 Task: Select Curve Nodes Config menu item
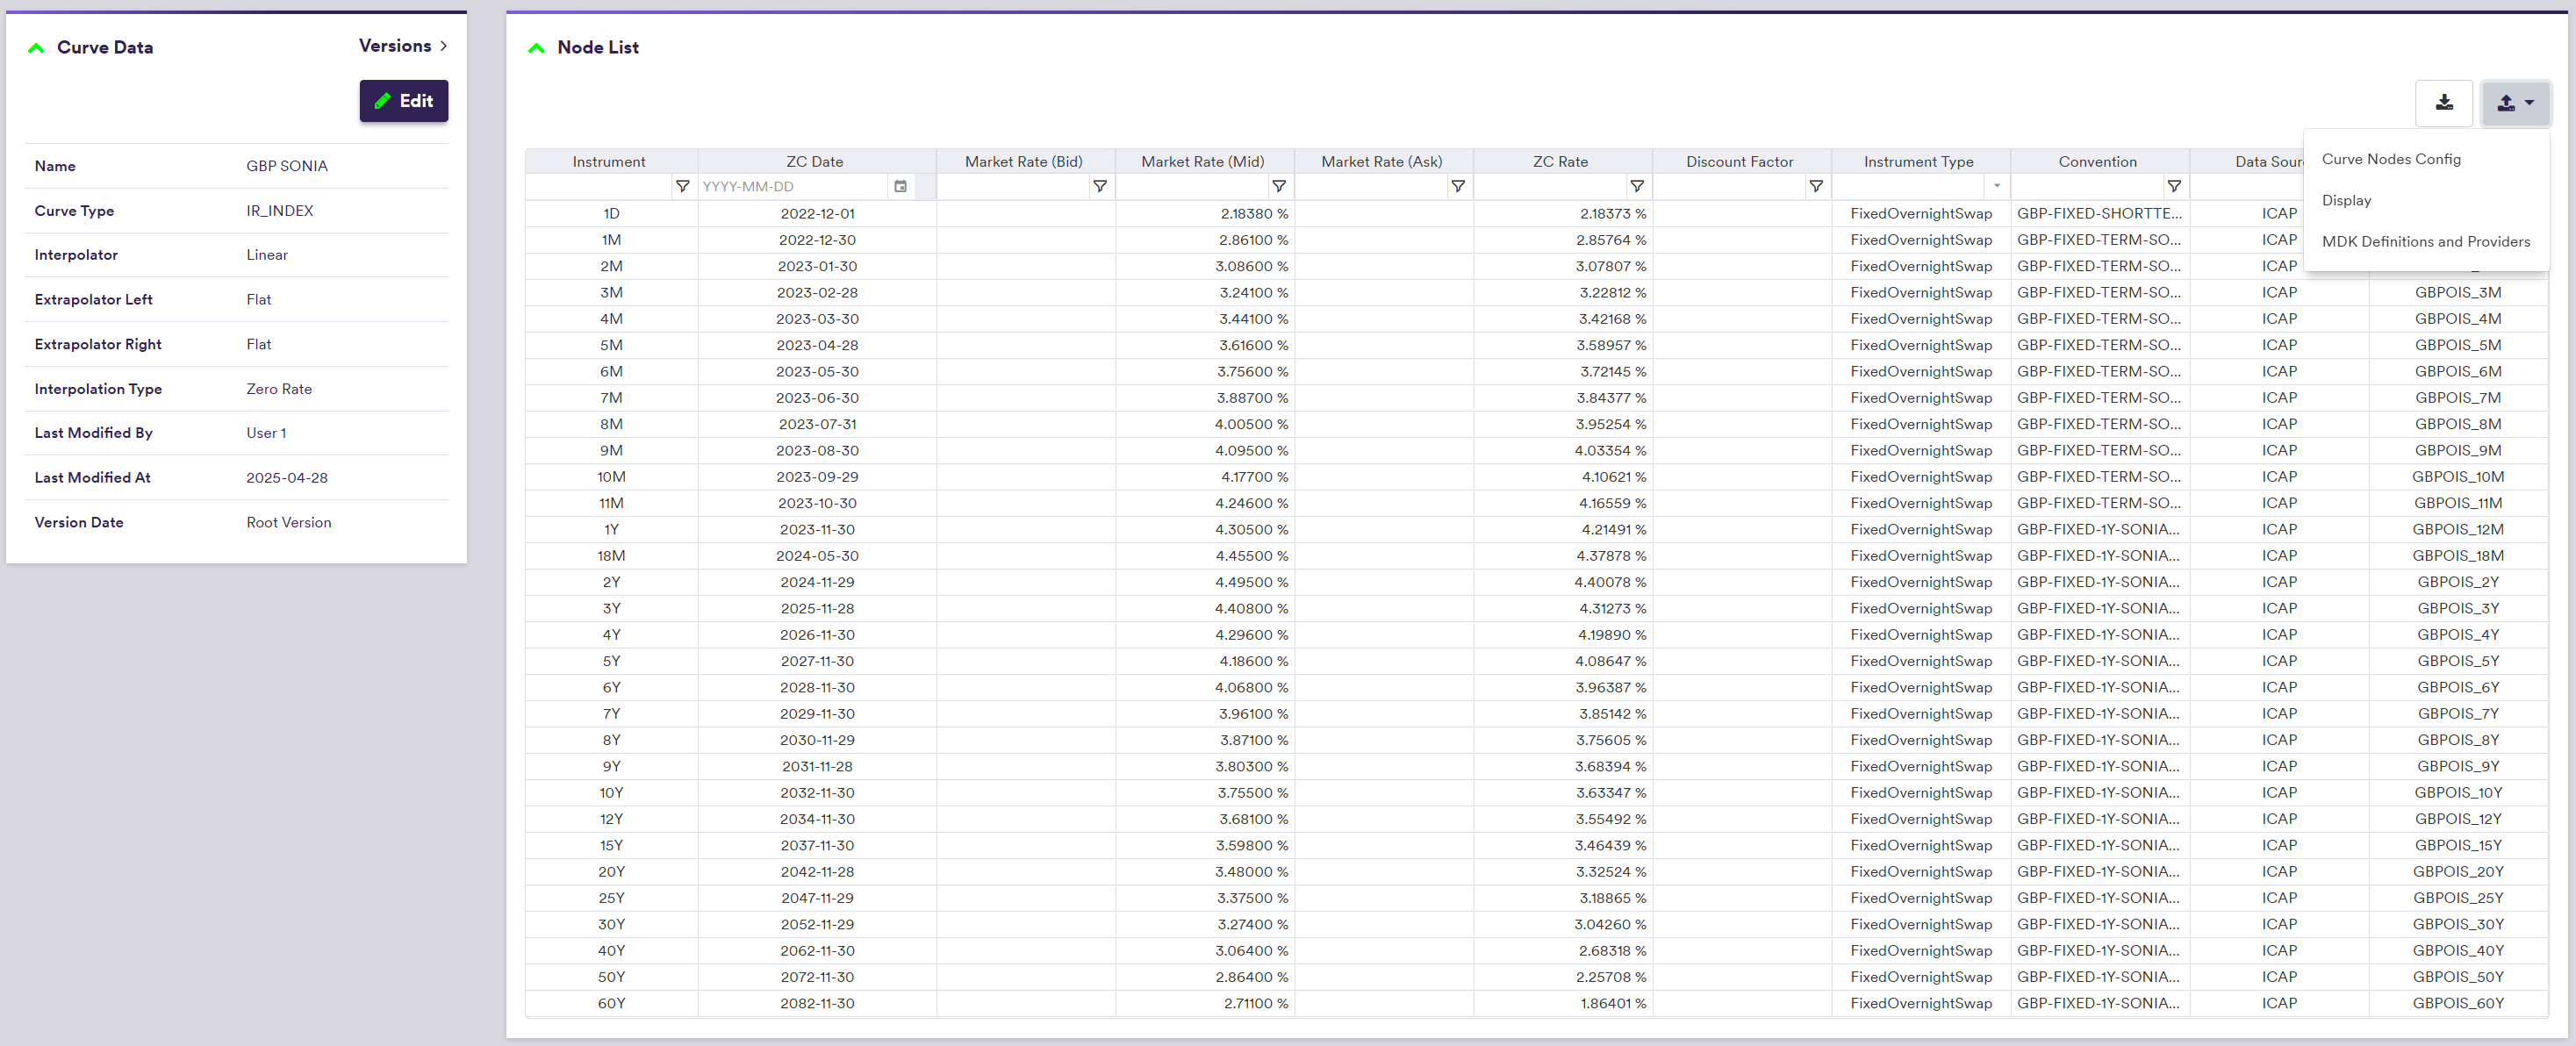[2390, 159]
